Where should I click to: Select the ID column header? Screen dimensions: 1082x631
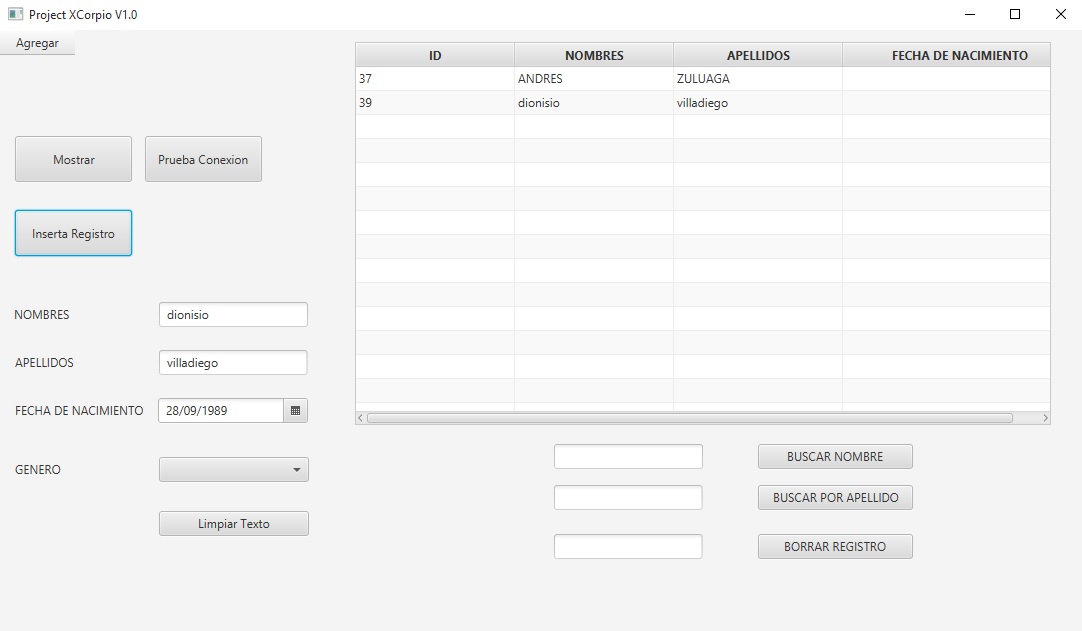434,55
